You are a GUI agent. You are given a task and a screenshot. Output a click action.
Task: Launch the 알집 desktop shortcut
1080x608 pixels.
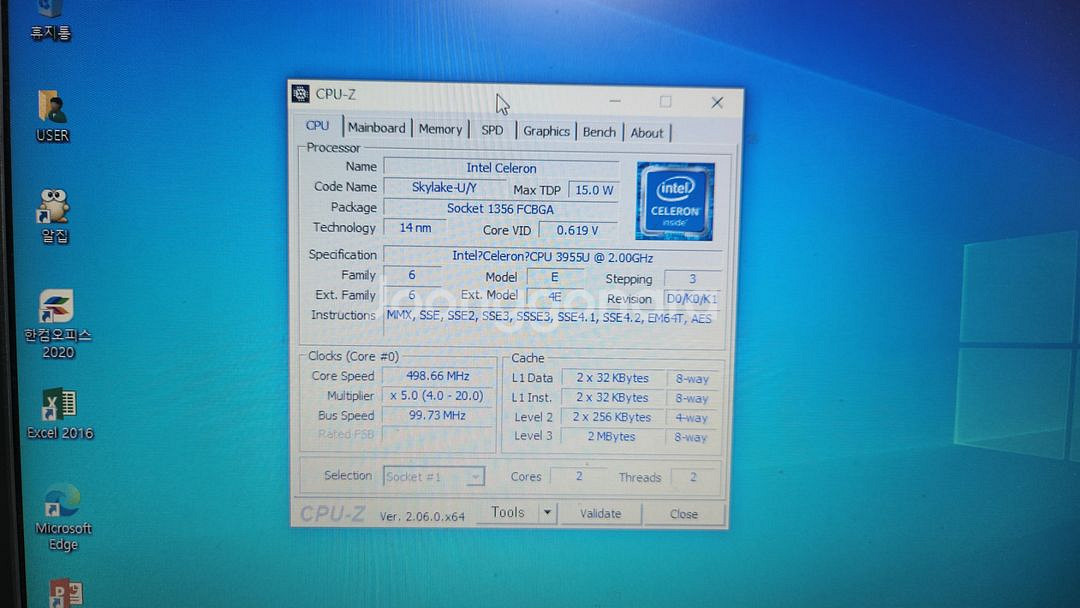pos(54,216)
